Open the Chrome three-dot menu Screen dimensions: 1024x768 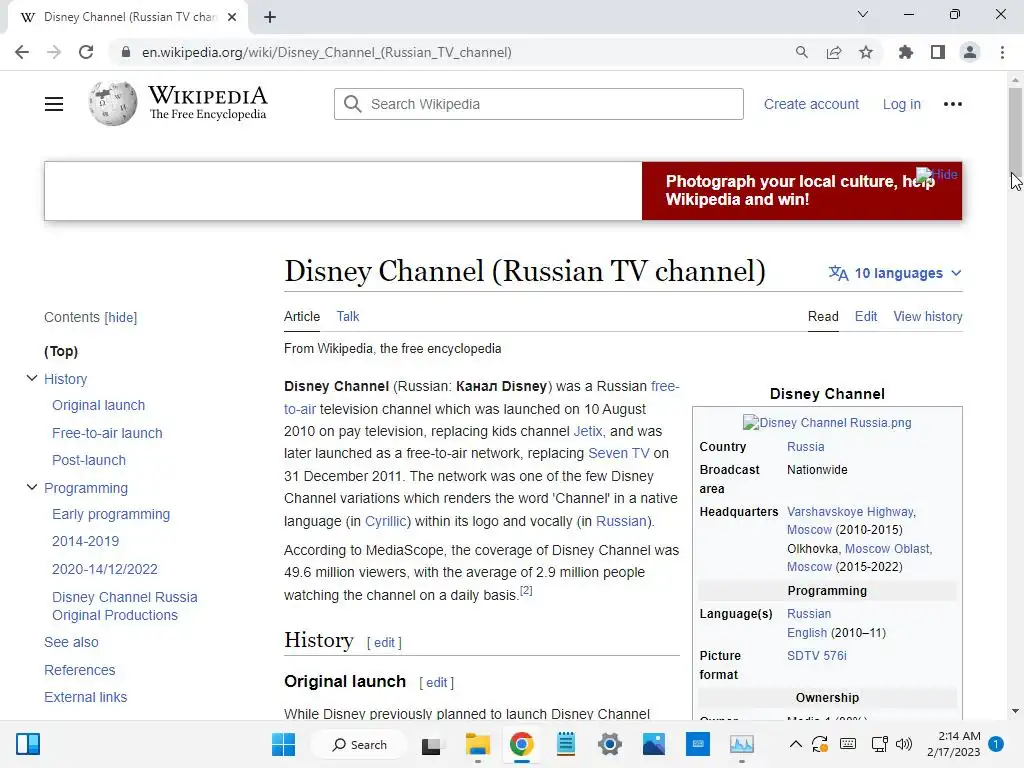click(1002, 52)
